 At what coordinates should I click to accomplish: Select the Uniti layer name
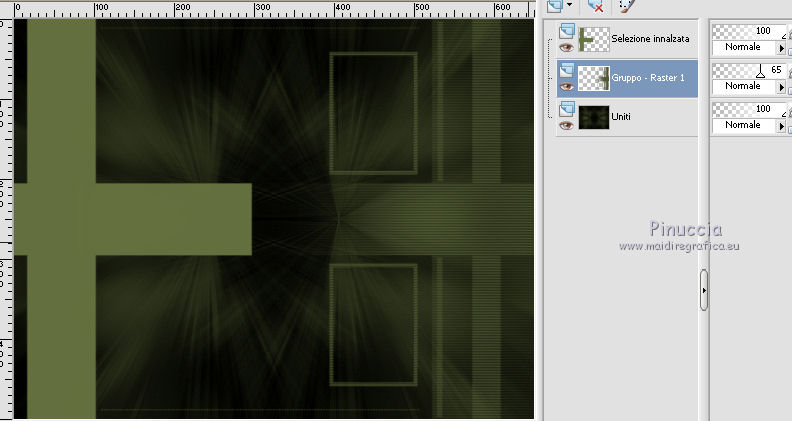(621, 117)
